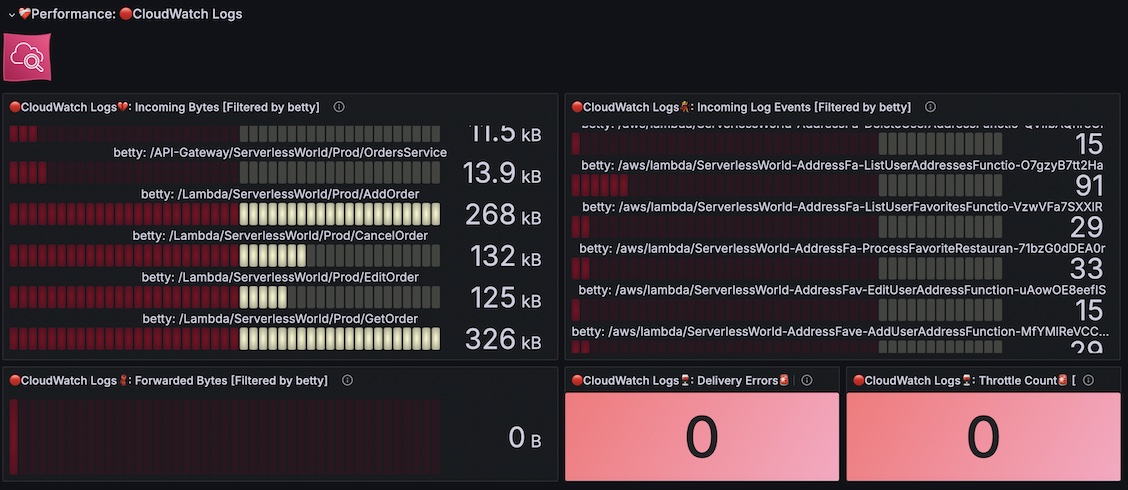Screen dimensions: 1128x490
Task: Select the Prod/EditOrder log group label
Action: pyautogui.click(x=281, y=278)
